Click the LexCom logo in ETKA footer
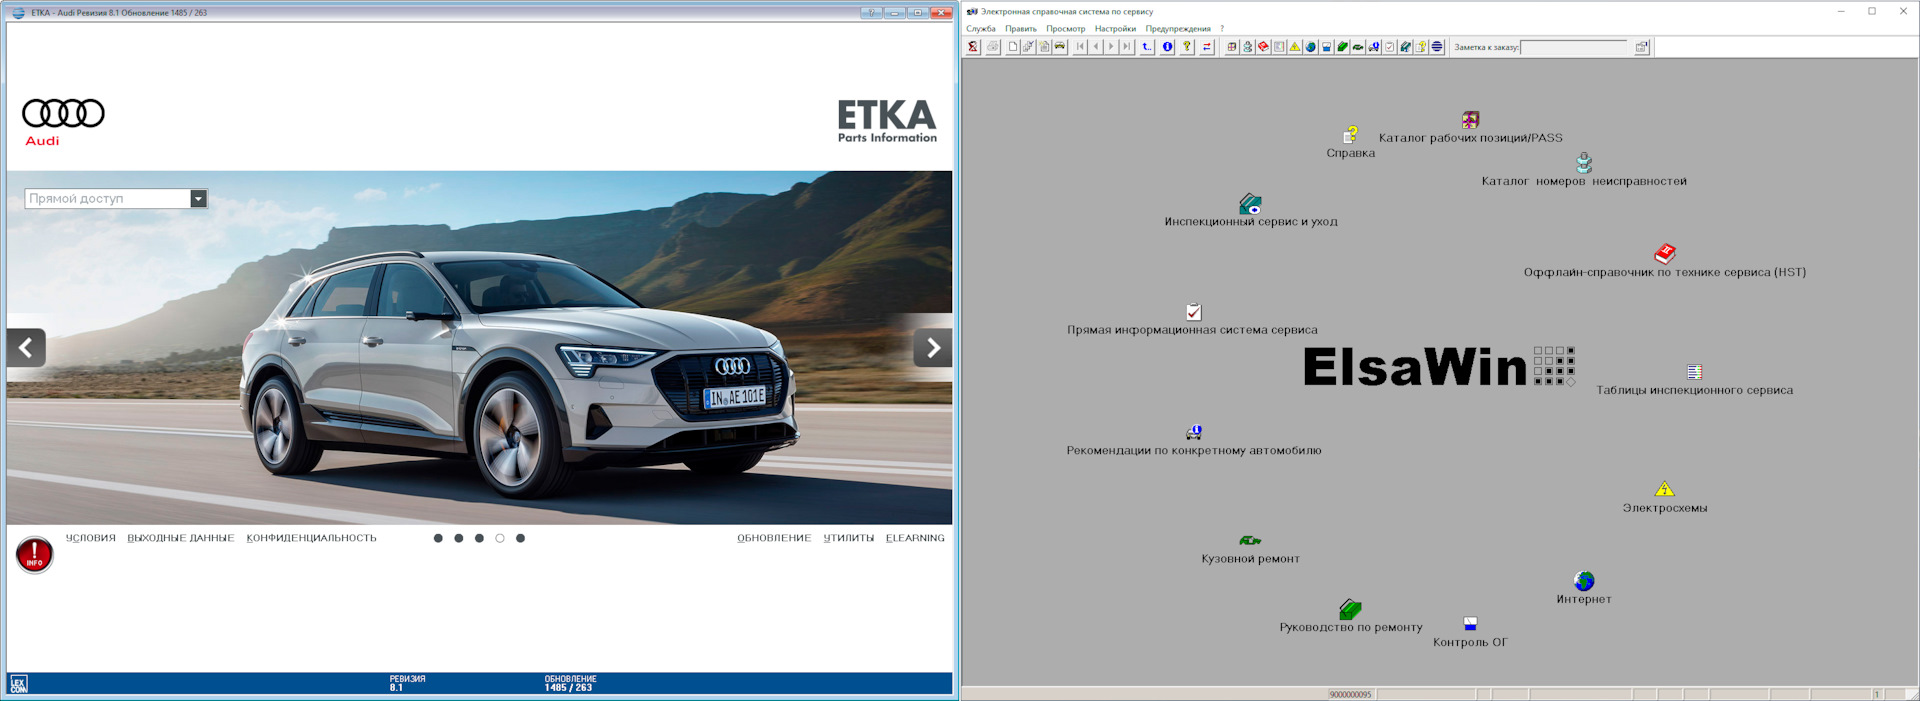The image size is (1920, 701). 19,685
